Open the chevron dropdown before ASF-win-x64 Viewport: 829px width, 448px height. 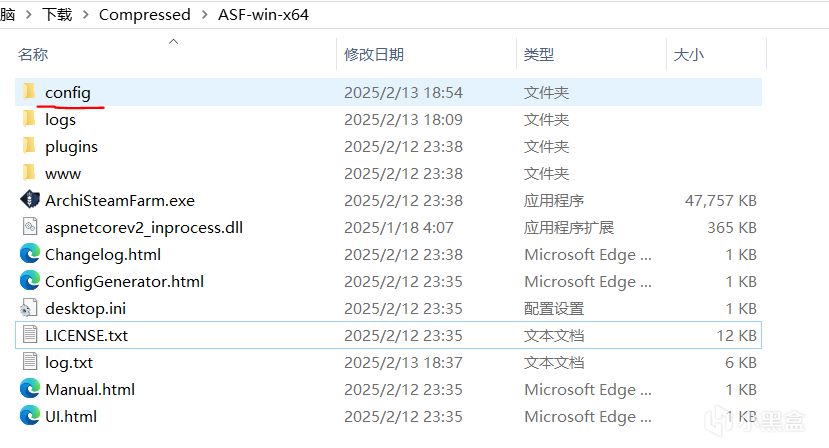(x=203, y=15)
